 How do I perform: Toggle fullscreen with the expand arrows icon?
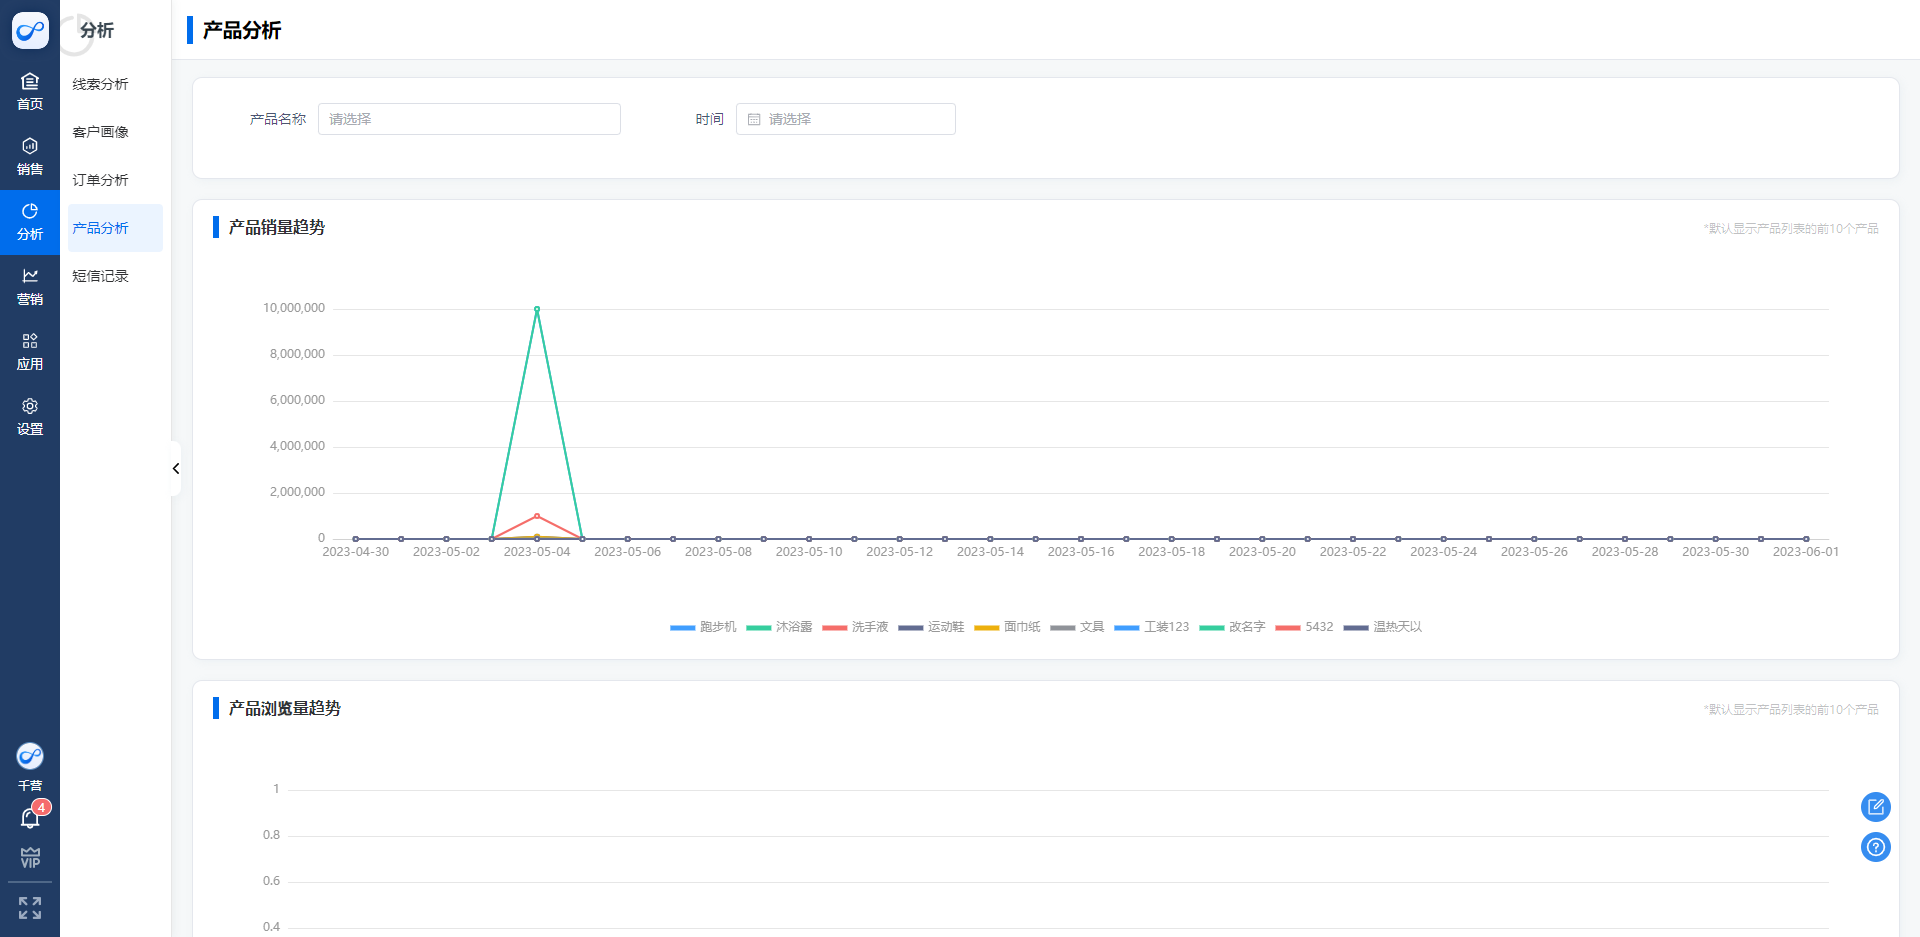click(30, 908)
